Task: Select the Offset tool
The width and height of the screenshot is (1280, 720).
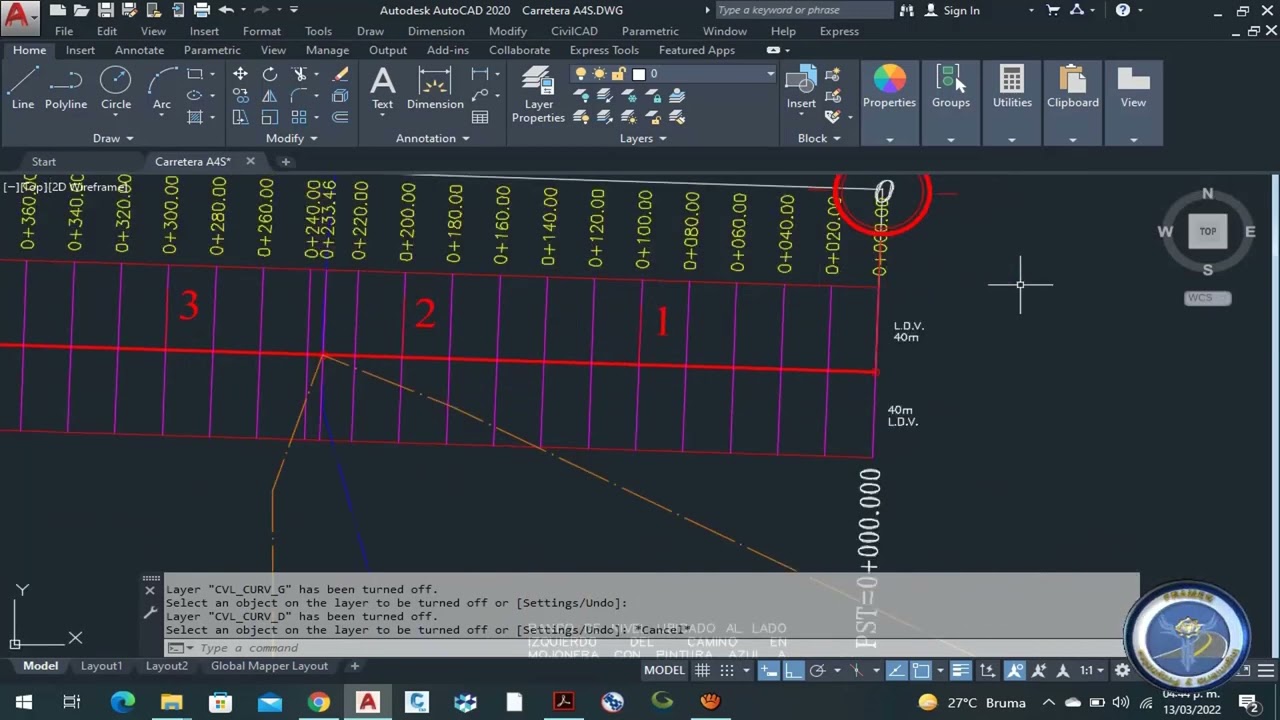Action: point(340,117)
